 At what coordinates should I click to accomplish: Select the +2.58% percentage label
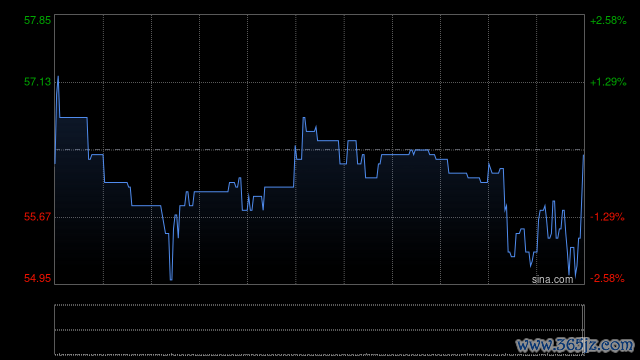[608, 20]
